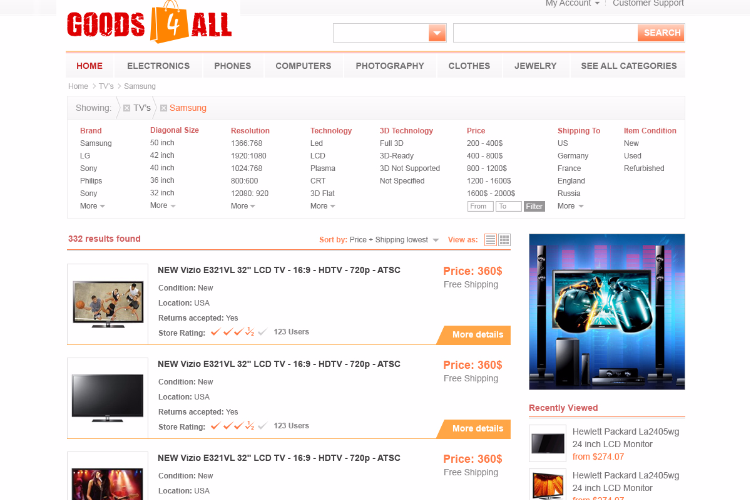Open first Hewlett Packard La2405wg recently viewed thumbnail

pos(548,444)
